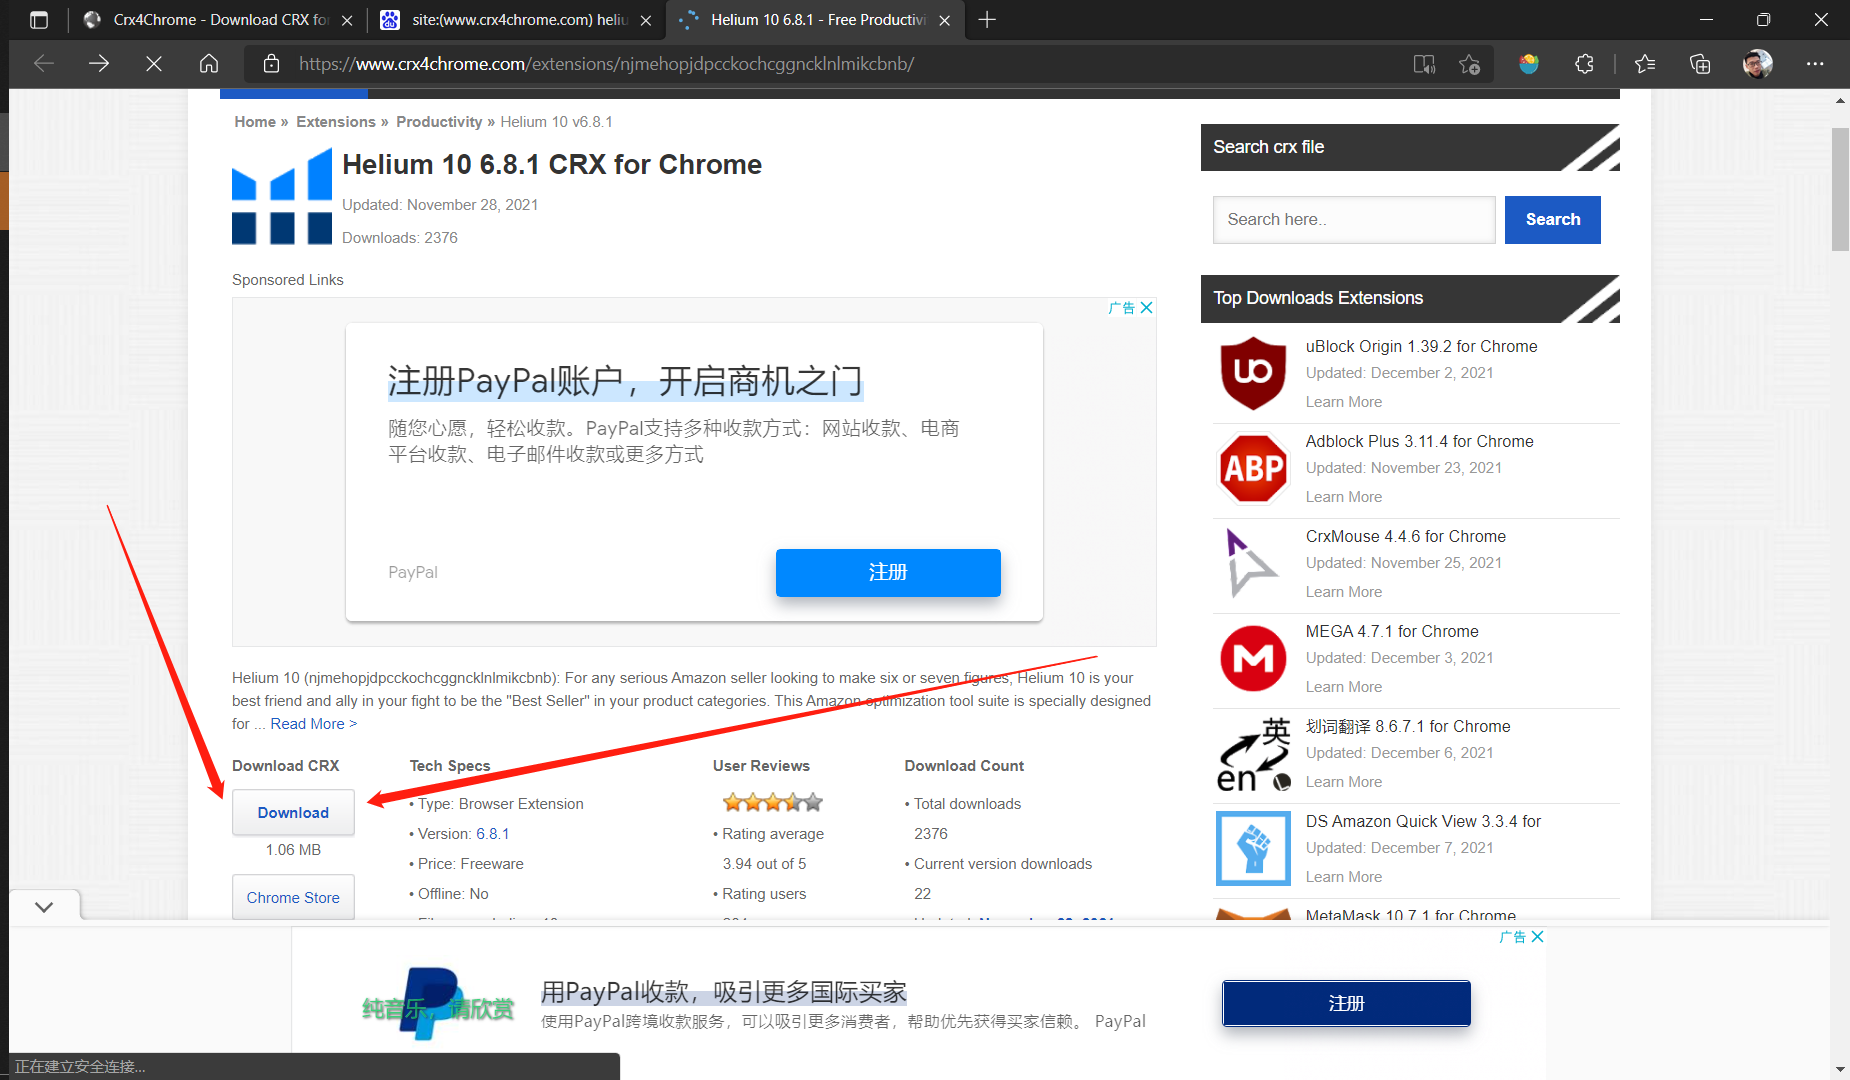Open MetaMask 10.7.1 for Chrome link
Image resolution: width=1850 pixels, height=1080 pixels.
(x=1410, y=915)
